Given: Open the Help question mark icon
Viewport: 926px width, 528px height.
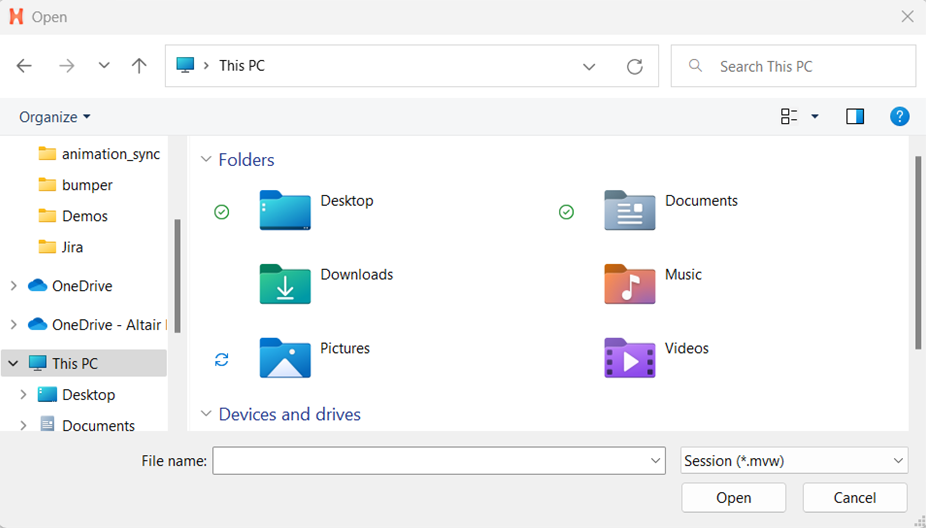Looking at the screenshot, I should coord(899,117).
